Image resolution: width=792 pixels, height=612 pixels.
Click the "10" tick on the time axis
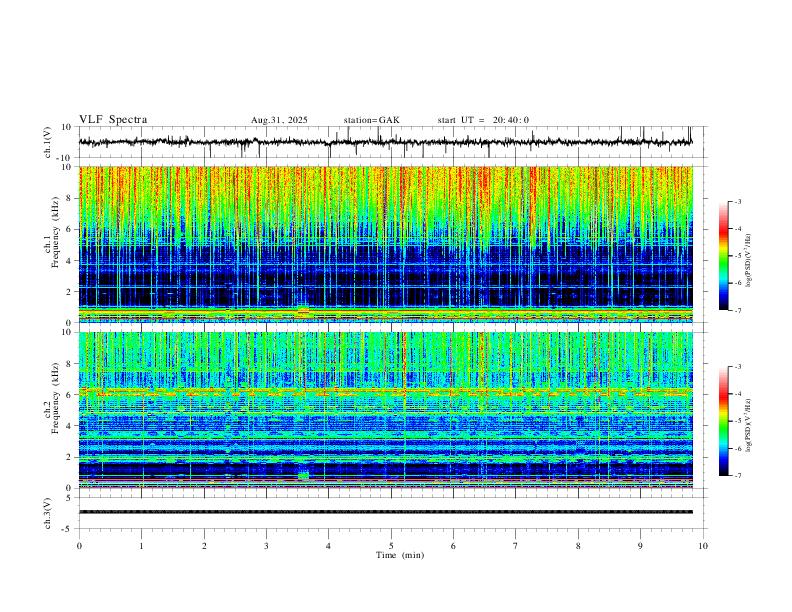coord(703,546)
